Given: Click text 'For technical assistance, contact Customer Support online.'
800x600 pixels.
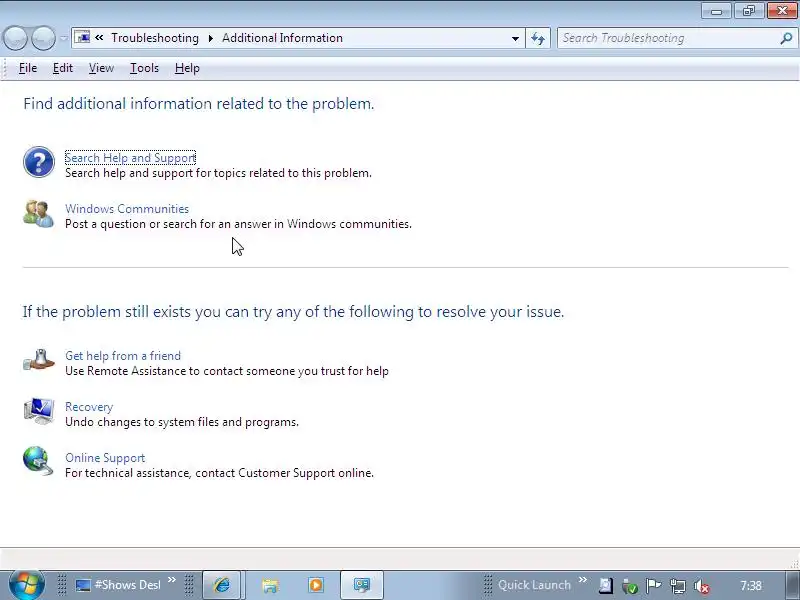Looking at the screenshot, I should tap(219, 473).
